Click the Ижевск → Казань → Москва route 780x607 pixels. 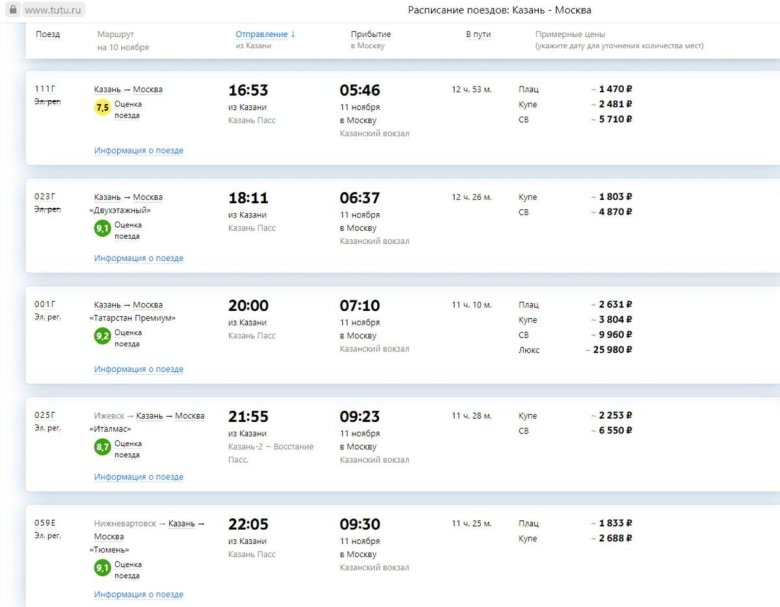tap(149, 416)
